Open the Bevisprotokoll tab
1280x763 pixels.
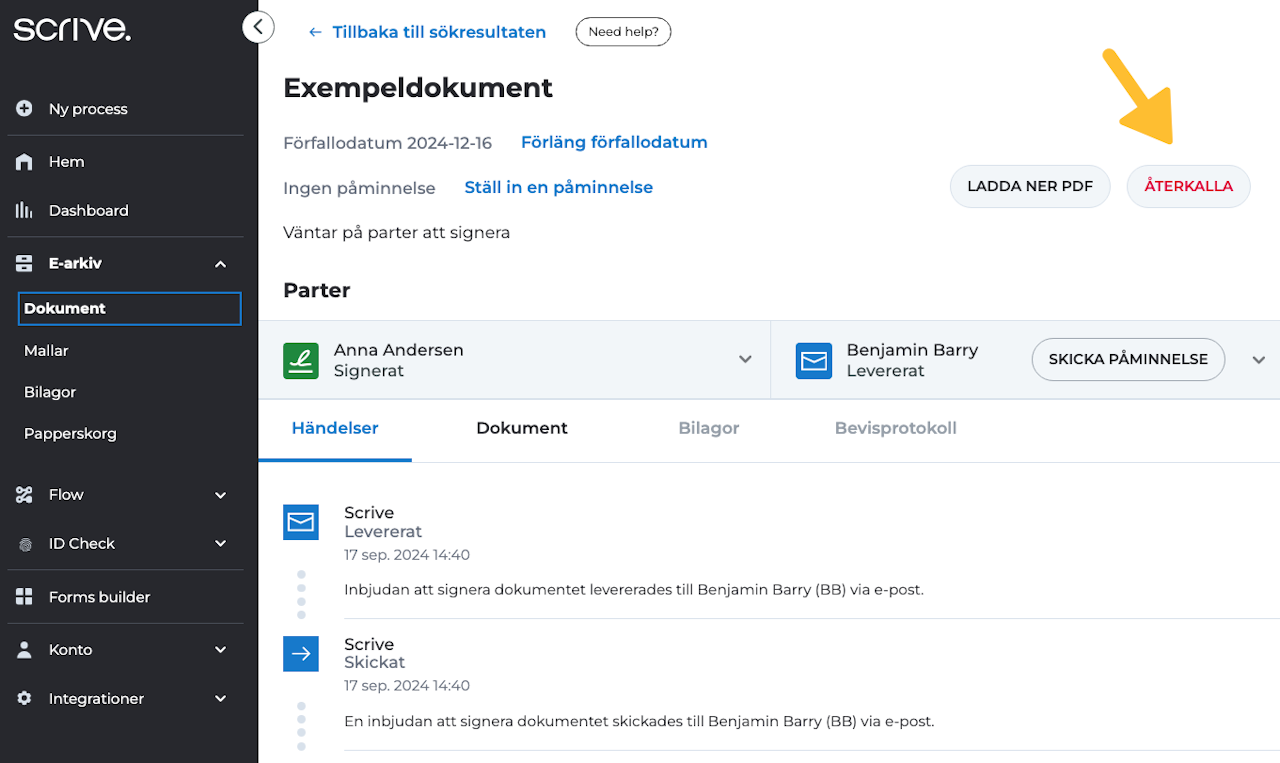(895, 428)
